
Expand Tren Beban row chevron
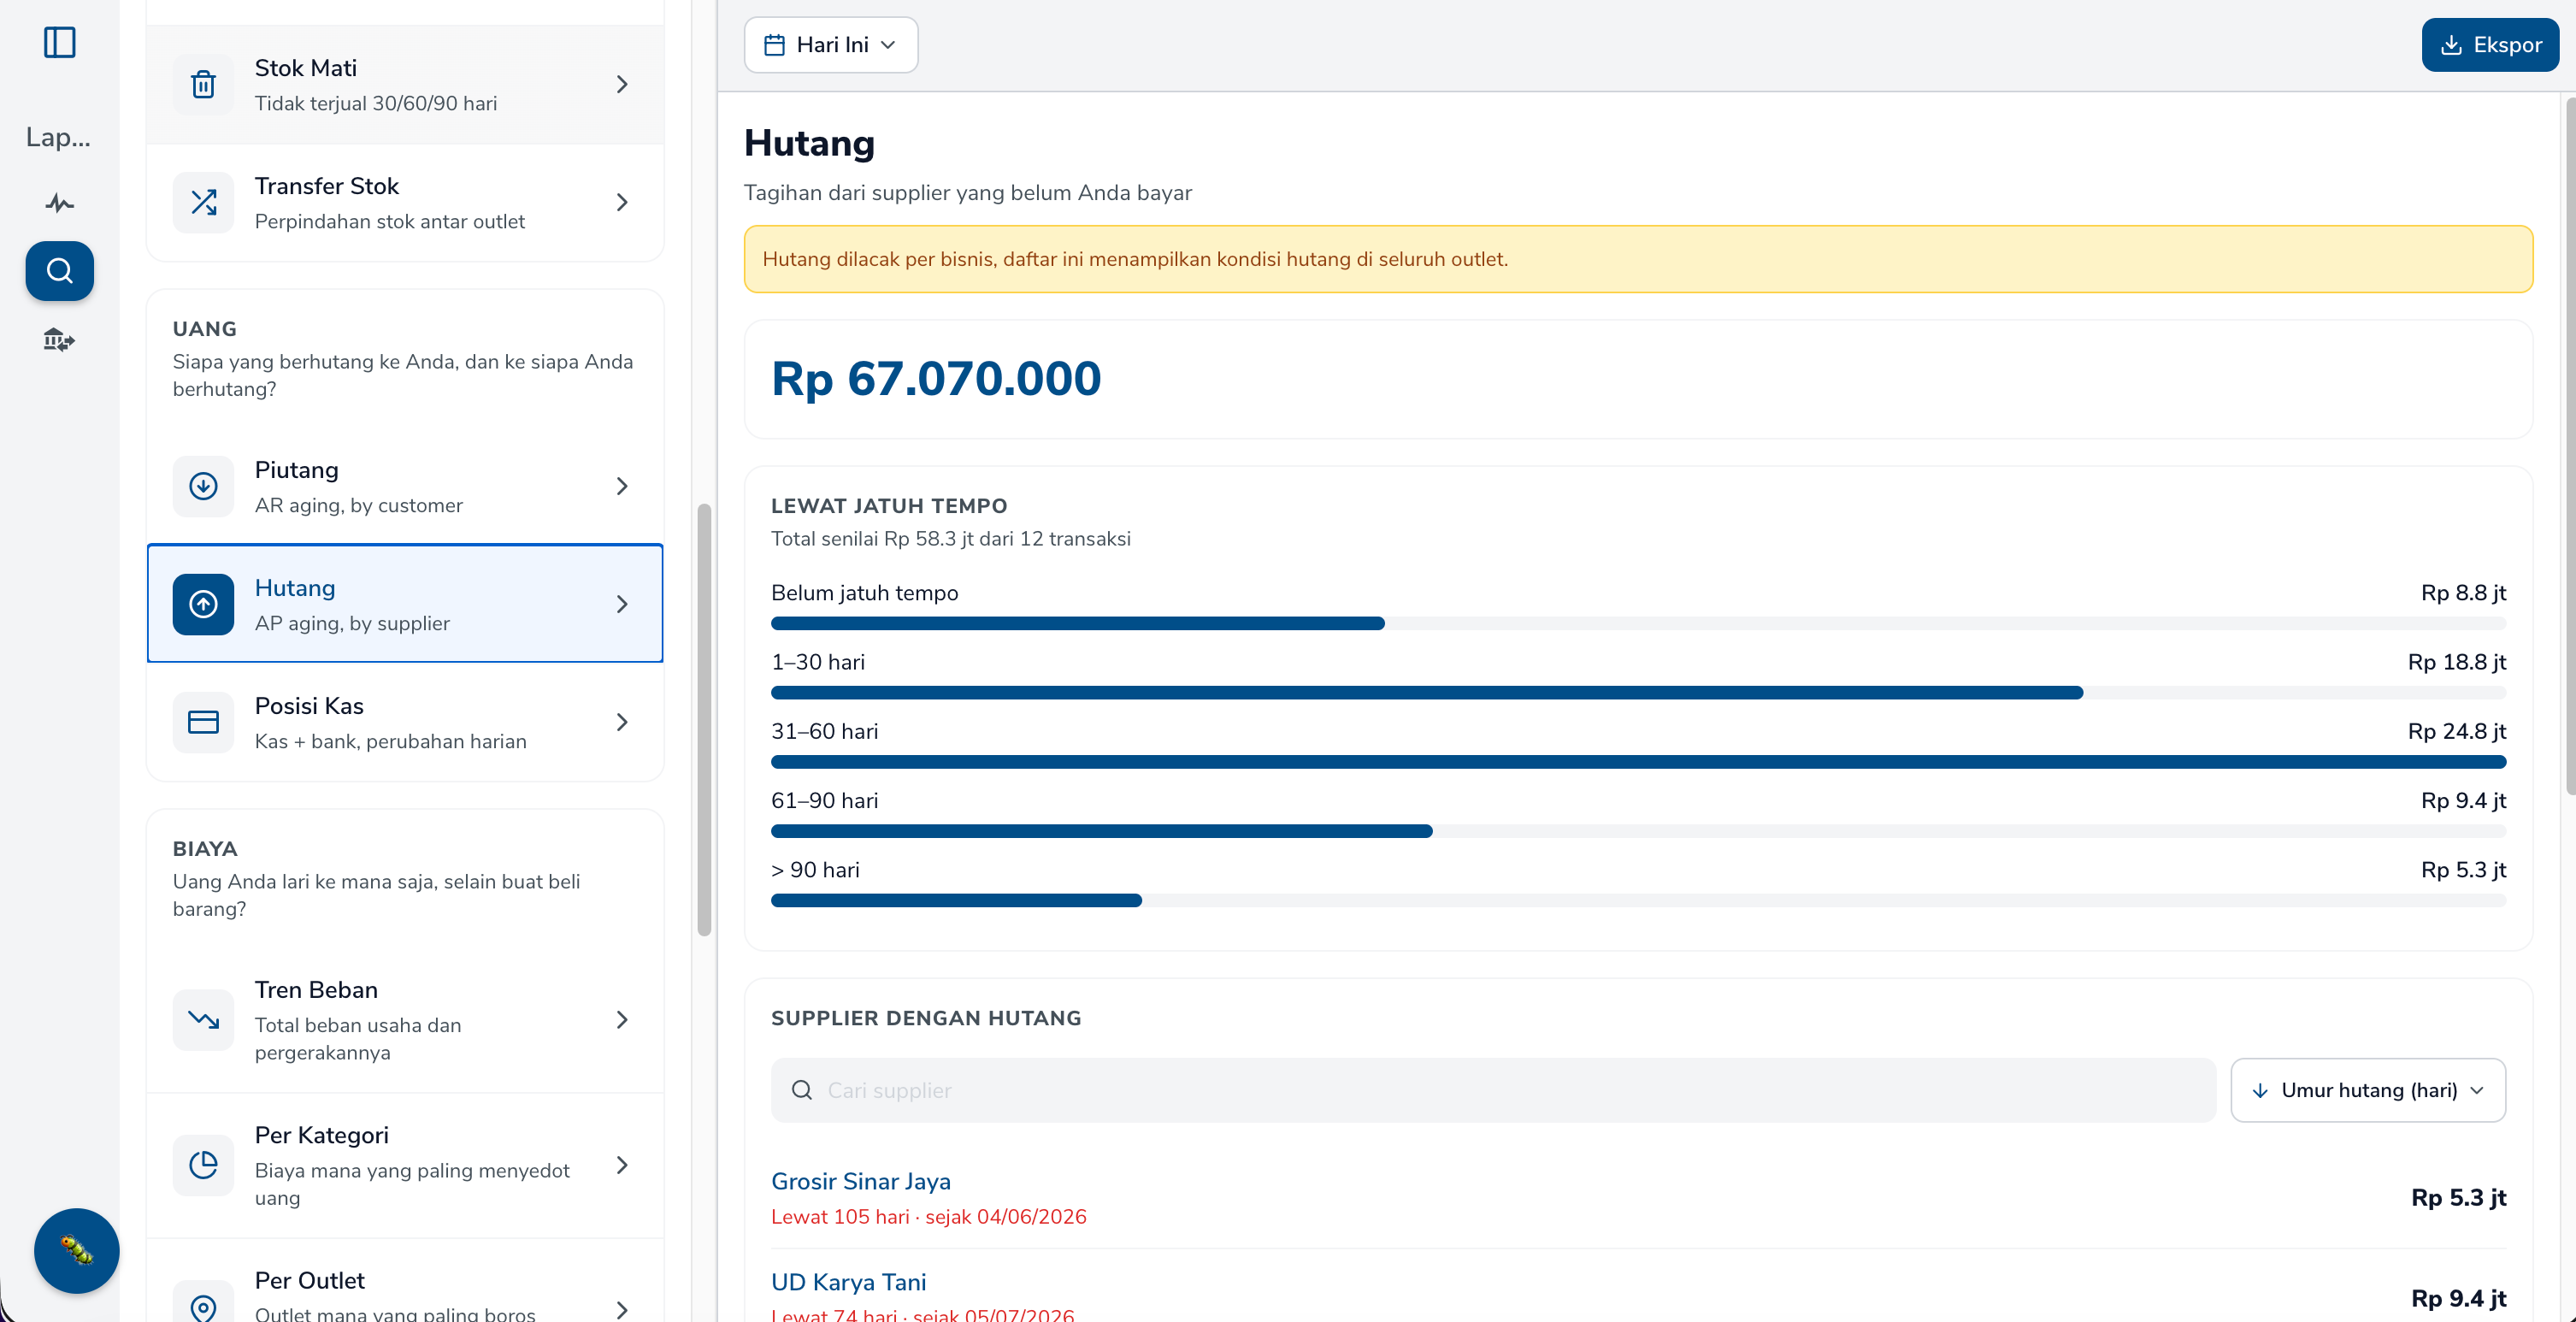[622, 1020]
